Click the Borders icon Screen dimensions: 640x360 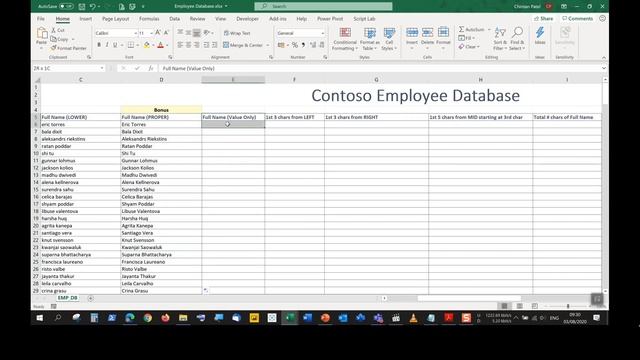pyautogui.click(x=131, y=45)
